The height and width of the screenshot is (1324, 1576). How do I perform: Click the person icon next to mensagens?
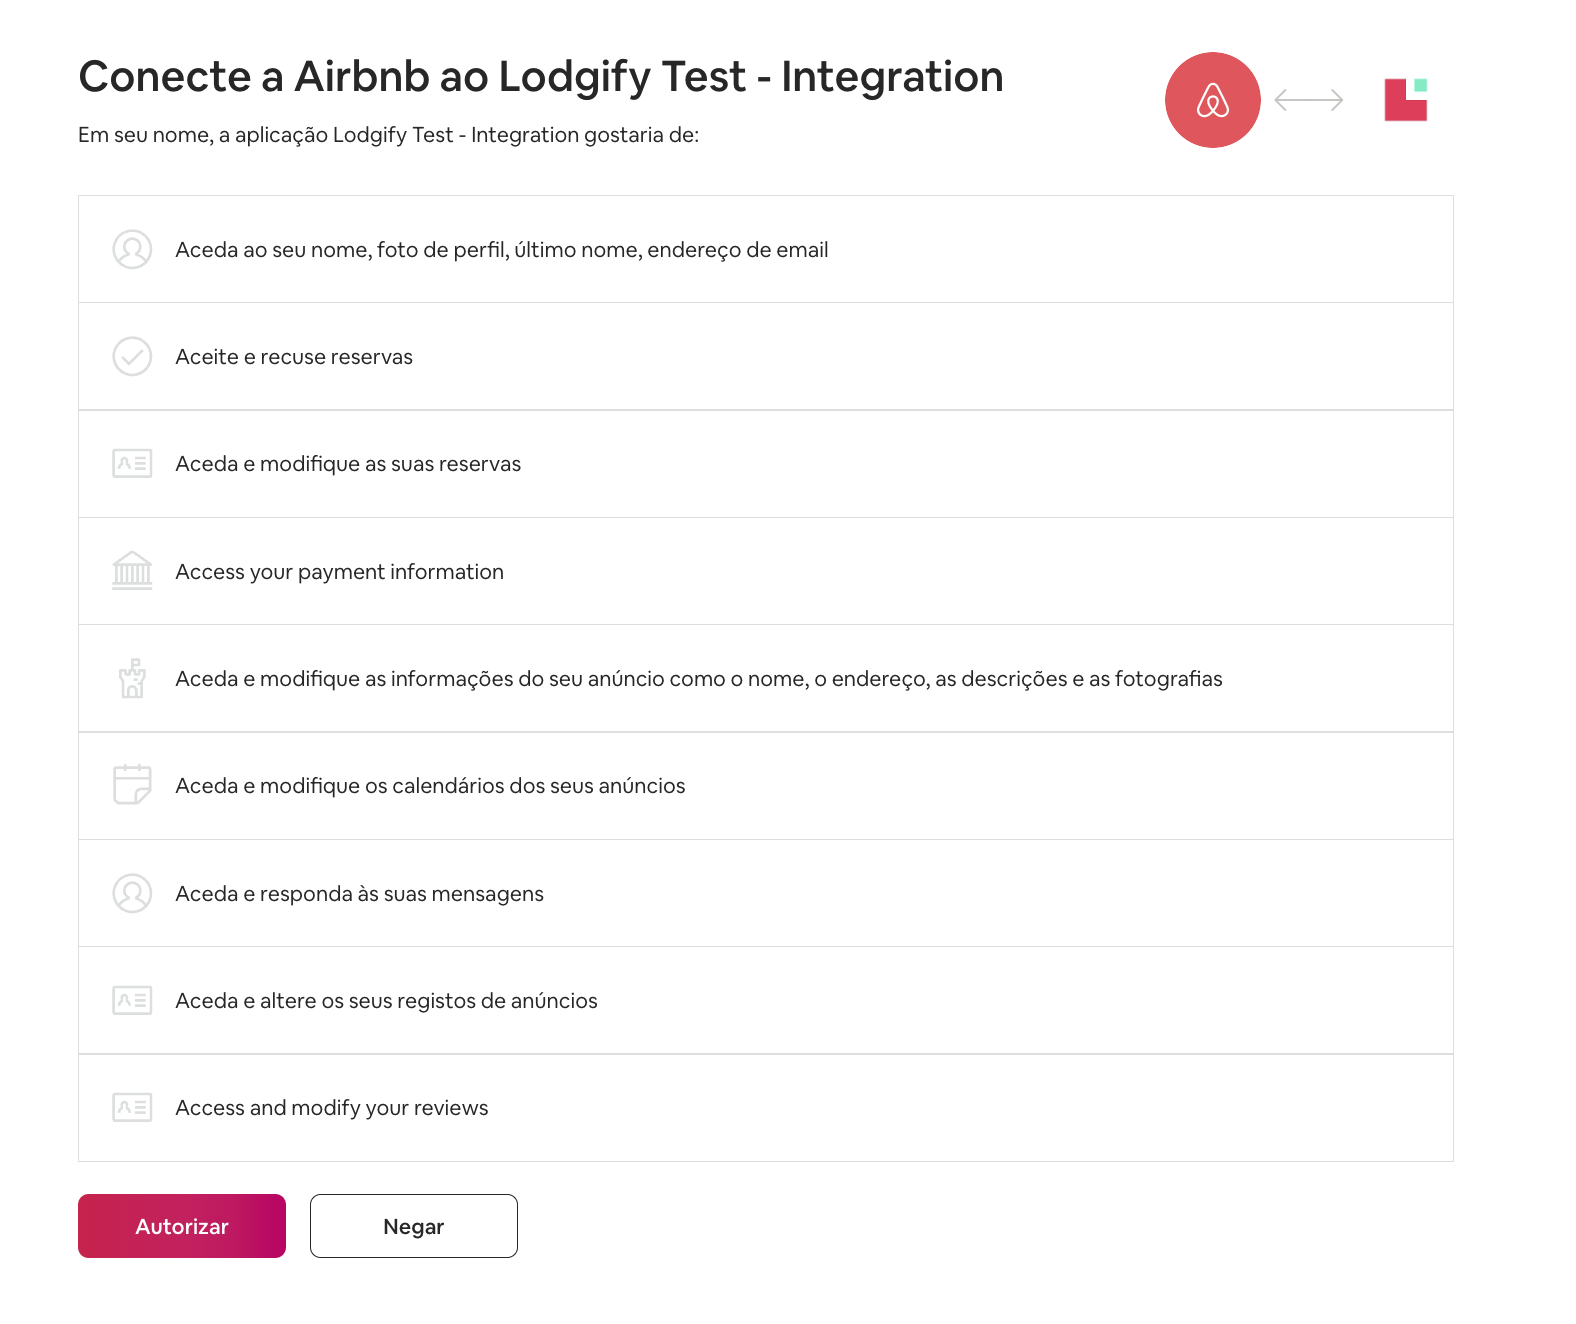tap(132, 893)
